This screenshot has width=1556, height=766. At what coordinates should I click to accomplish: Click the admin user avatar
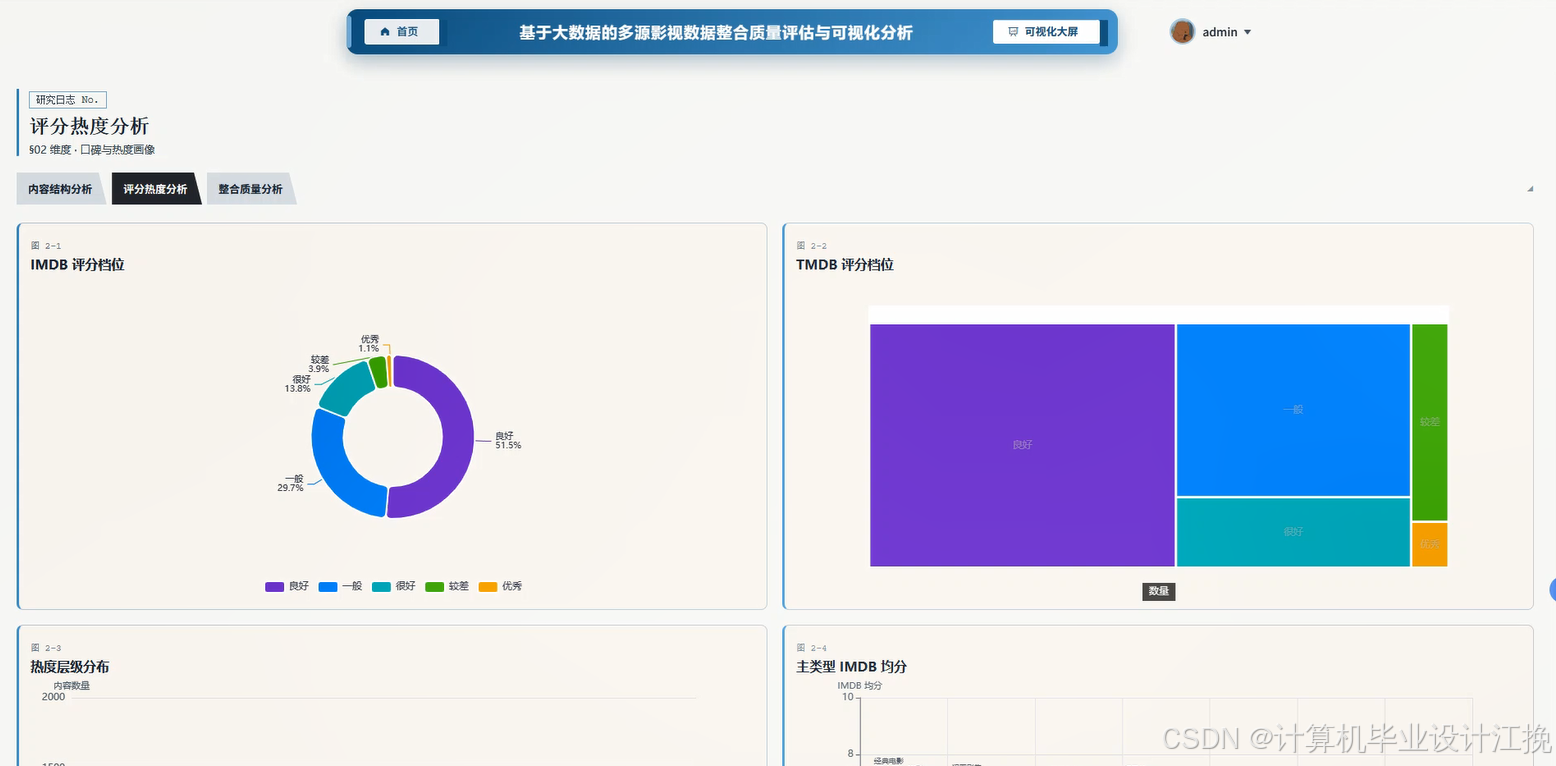click(x=1182, y=32)
